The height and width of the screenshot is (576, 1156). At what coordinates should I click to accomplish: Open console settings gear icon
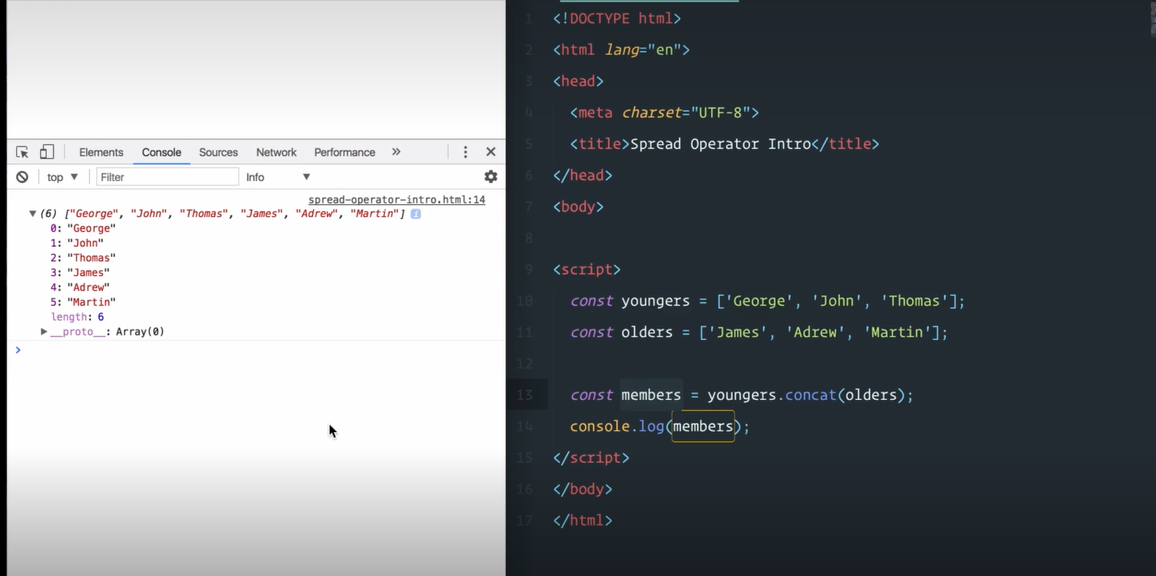tap(490, 177)
